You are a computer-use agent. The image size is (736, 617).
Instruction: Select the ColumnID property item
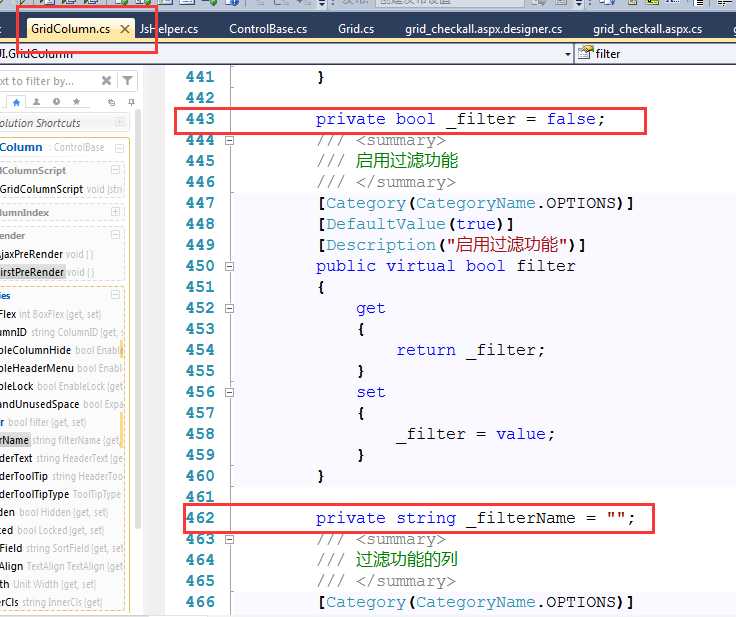tap(61, 332)
